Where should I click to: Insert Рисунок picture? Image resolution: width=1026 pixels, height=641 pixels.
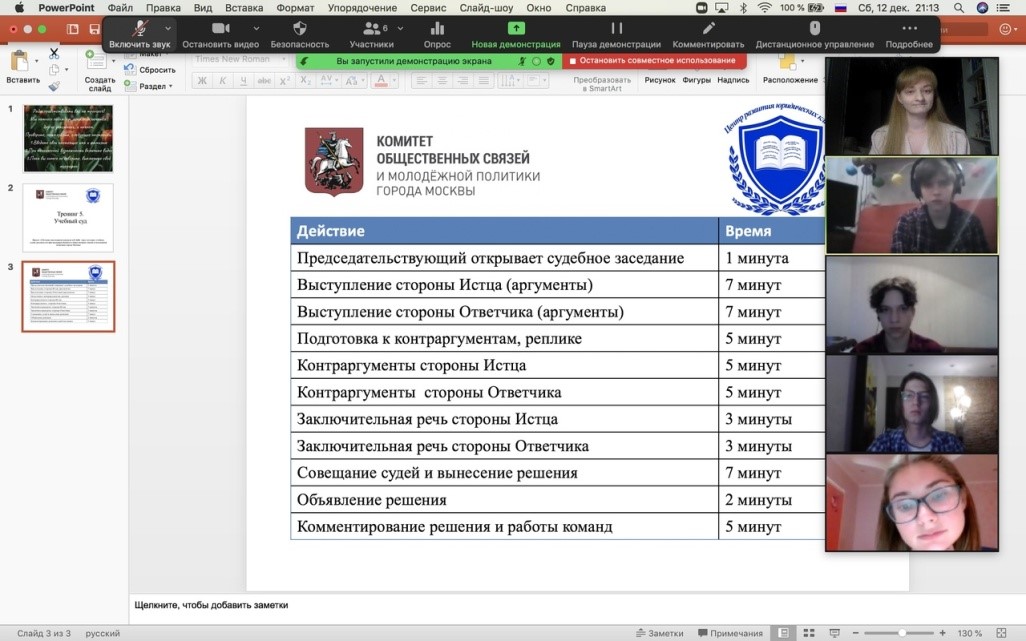[x=660, y=80]
